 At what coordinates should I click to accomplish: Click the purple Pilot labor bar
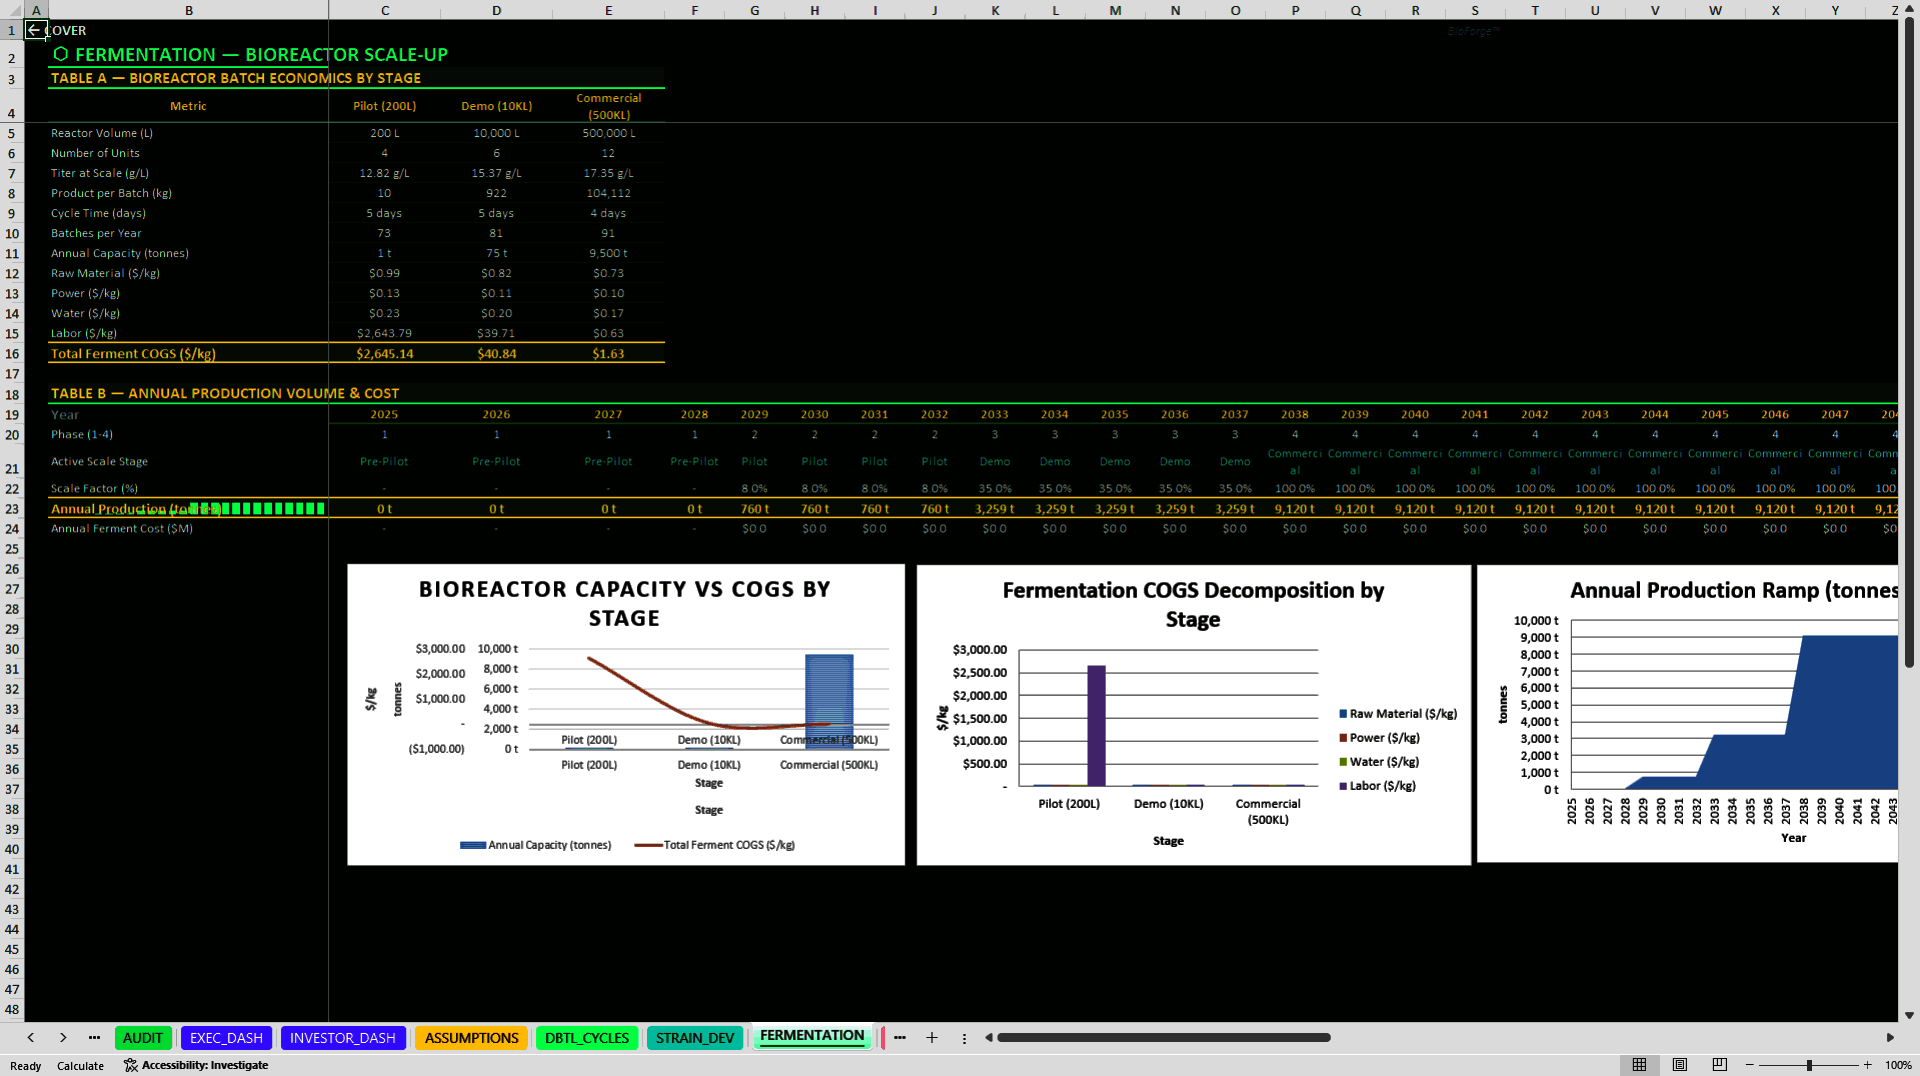coord(1097,726)
